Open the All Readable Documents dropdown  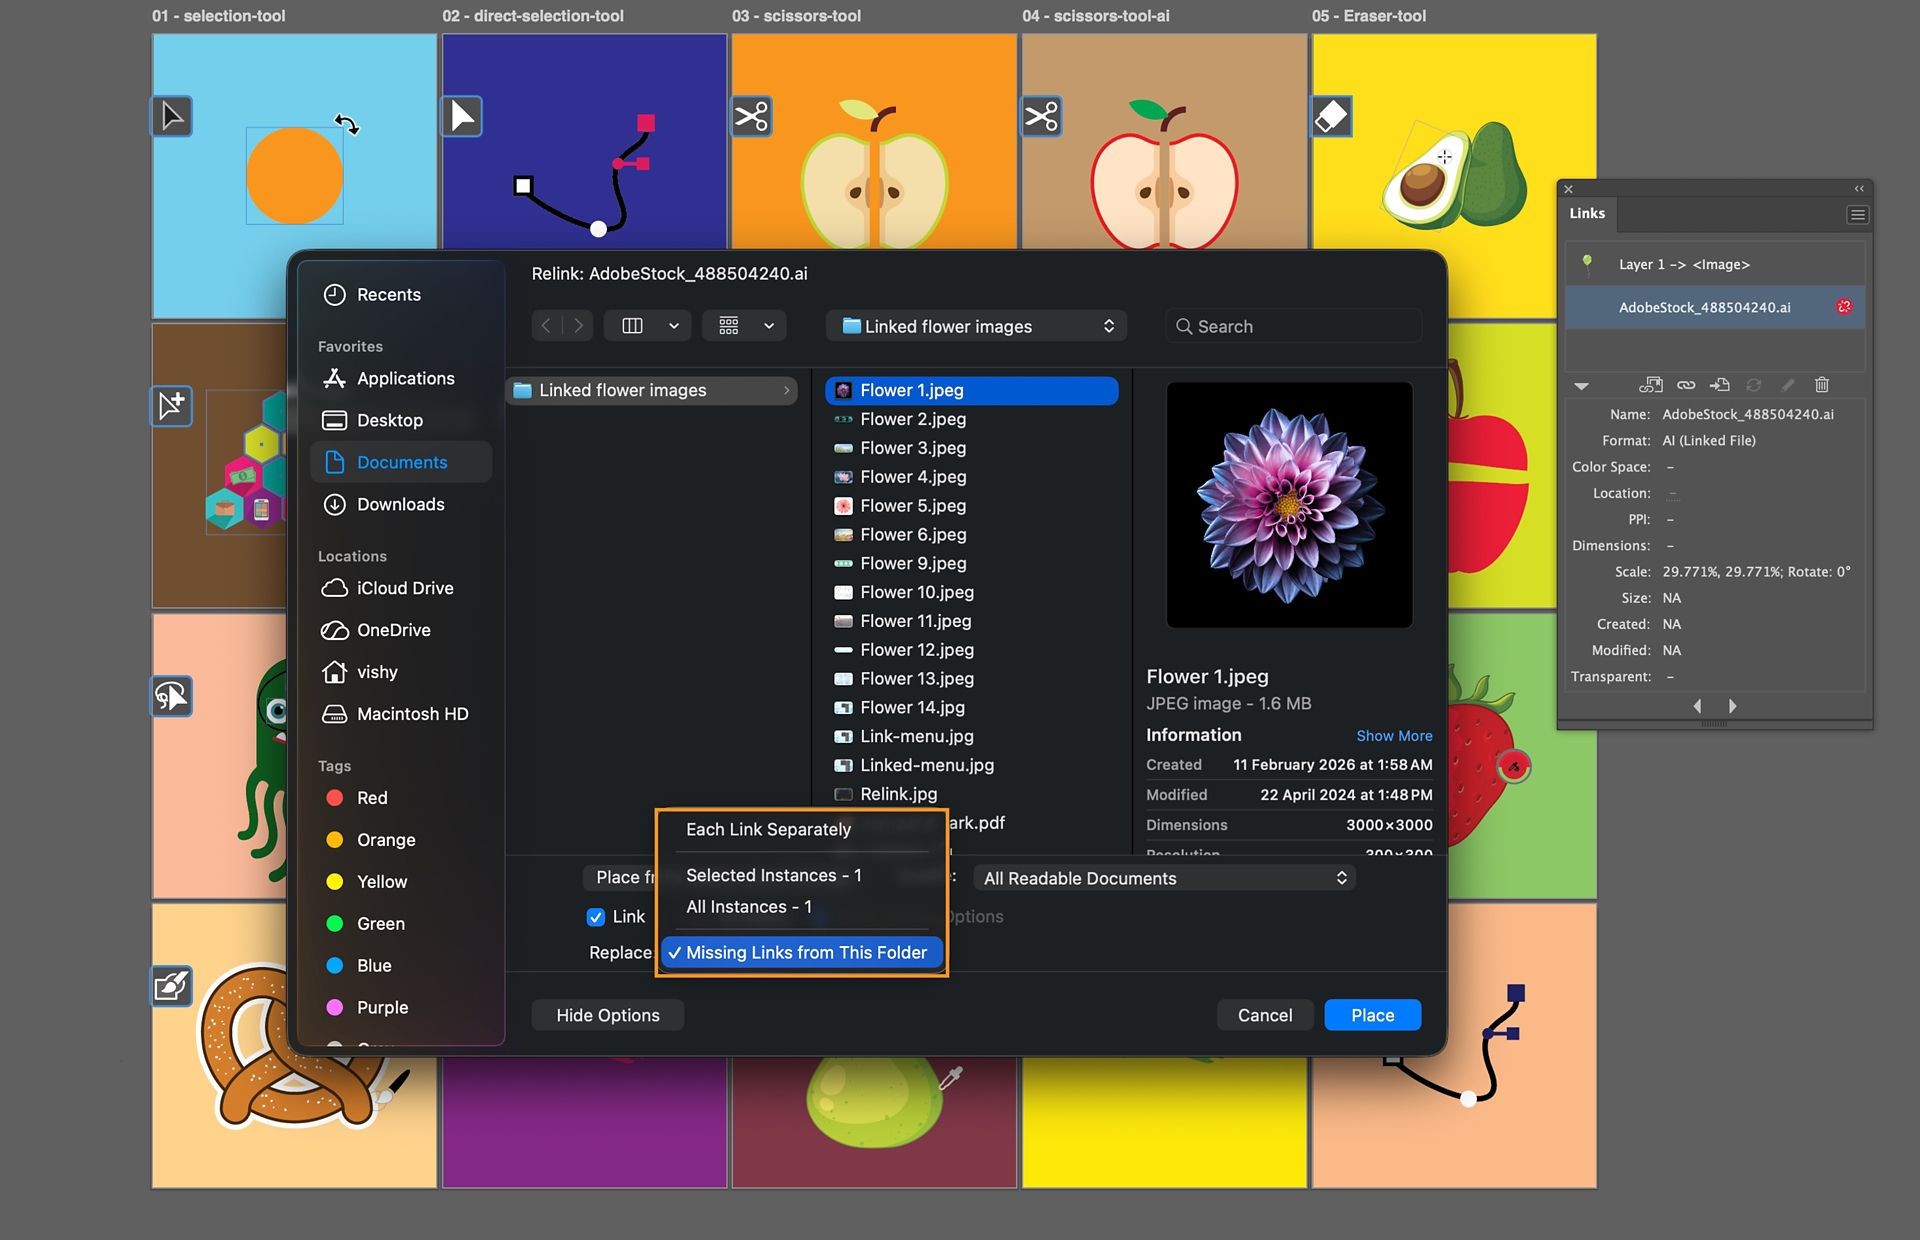(x=1165, y=878)
